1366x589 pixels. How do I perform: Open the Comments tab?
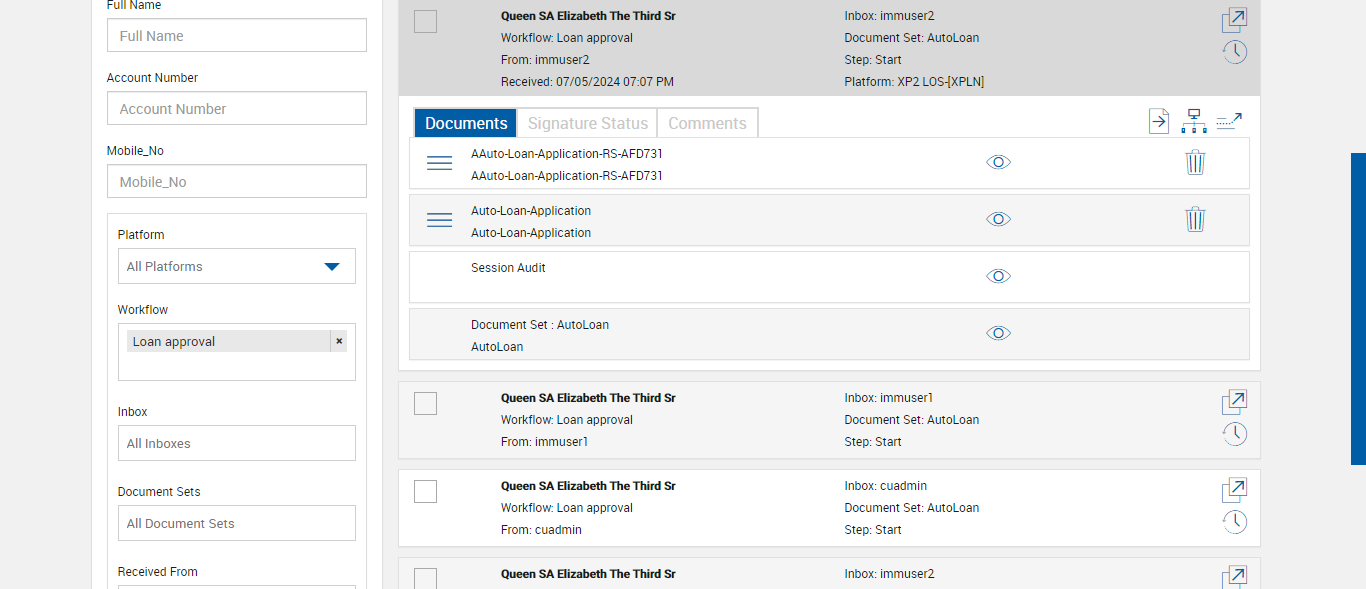pyautogui.click(x=707, y=123)
